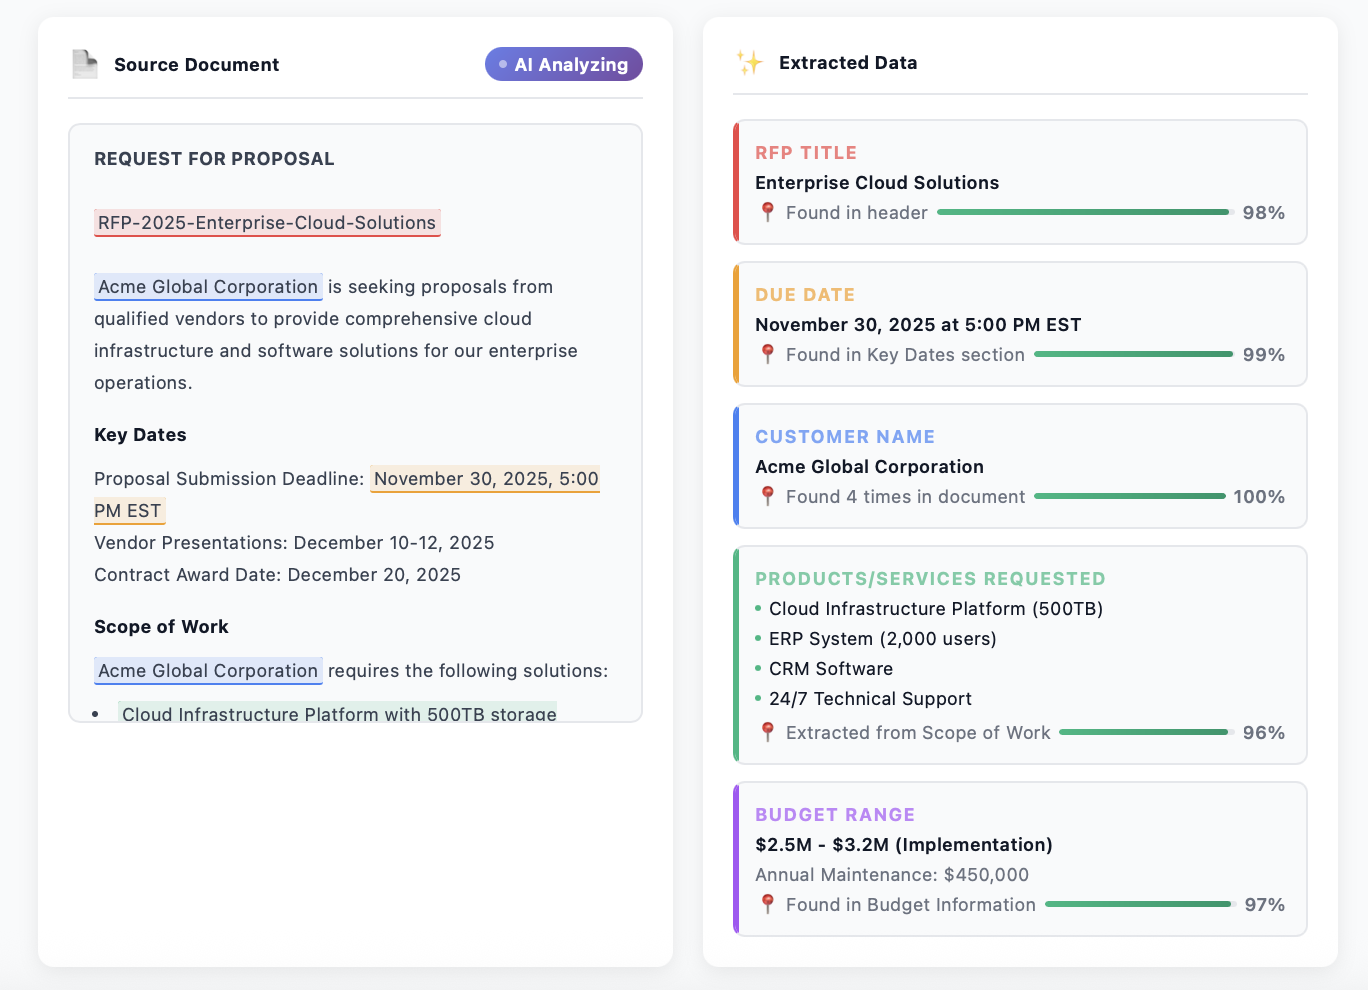This screenshot has width=1368, height=990.
Task: Click the 24/7 Technical Support item
Action: (x=870, y=699)
